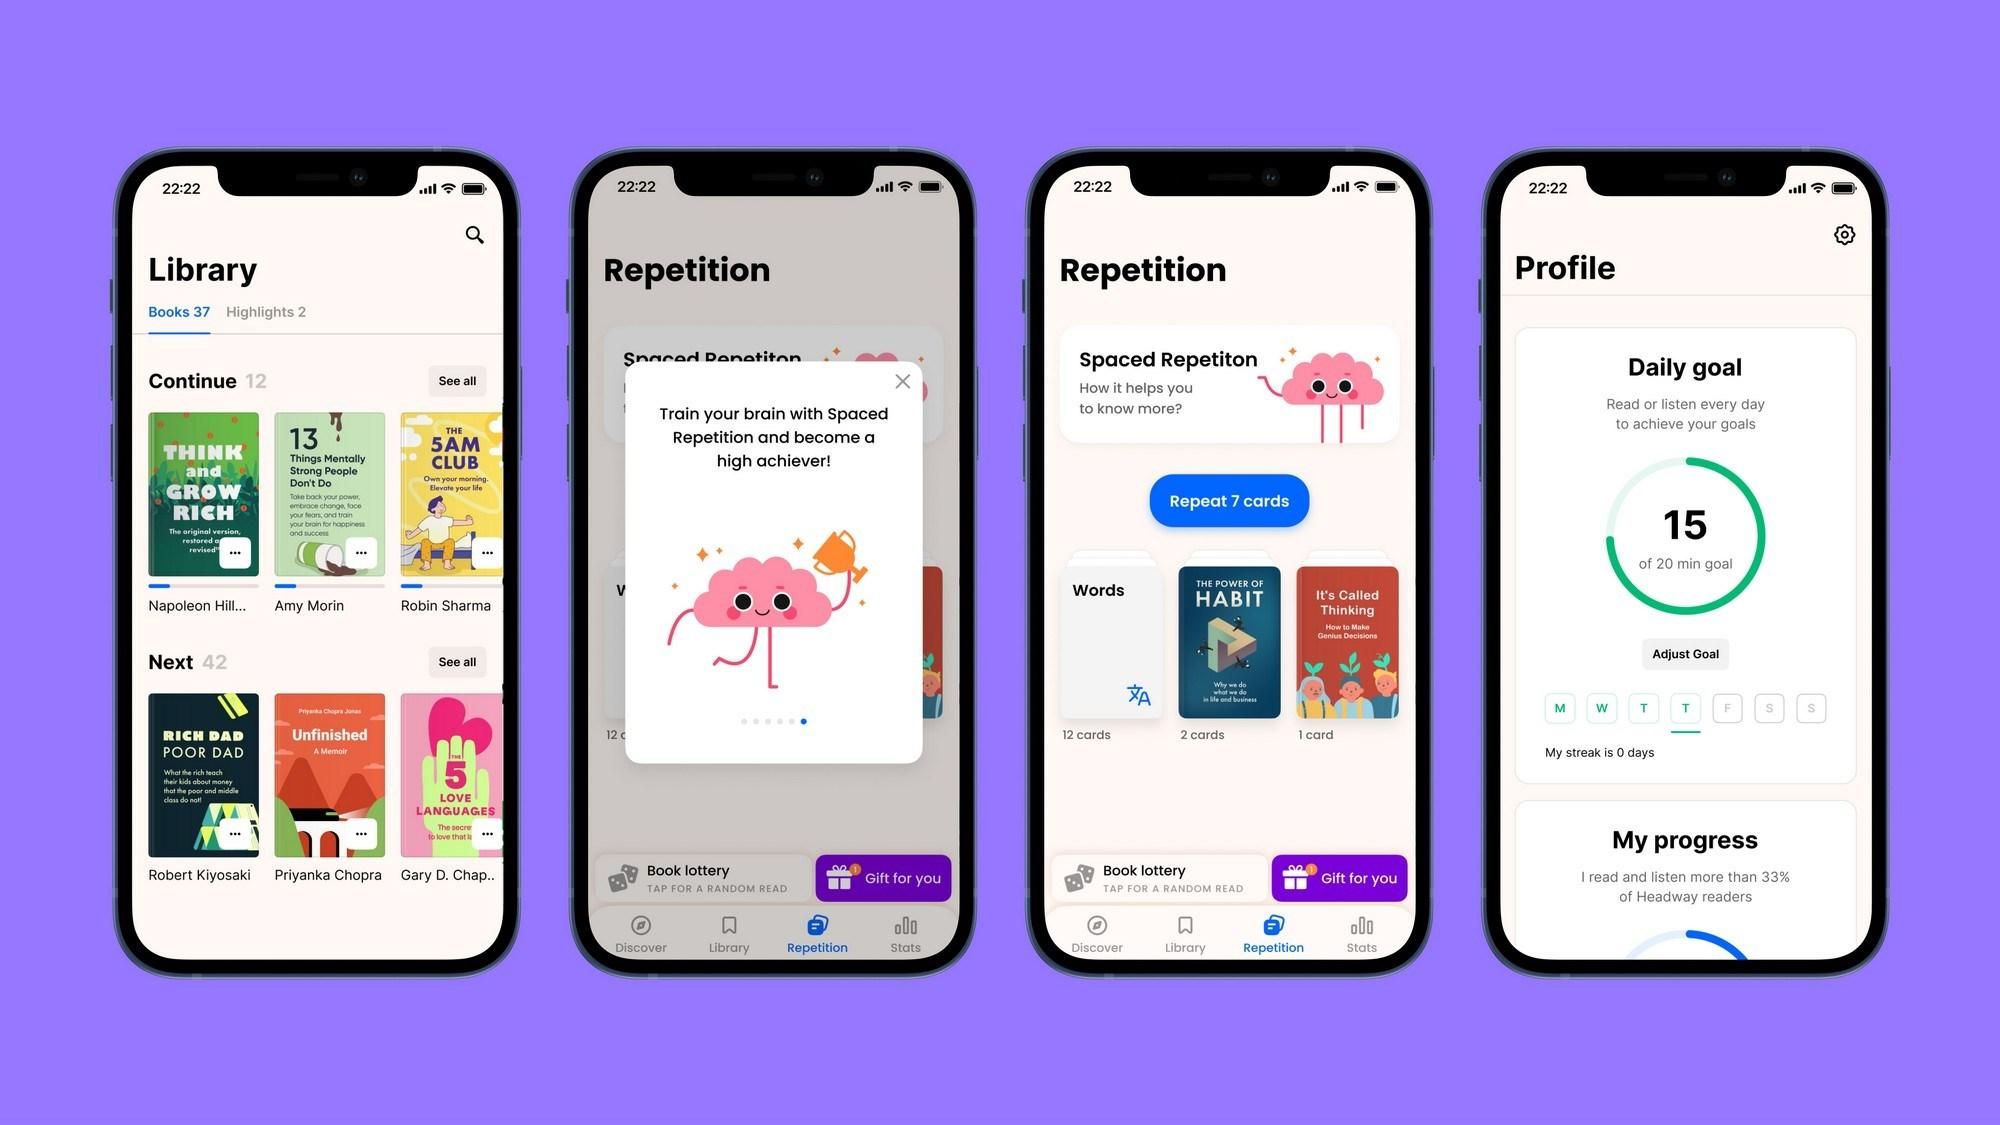Screen dimensions: 2000x1125
Task: Open The Power of Habit card set
Action: point(1229,643)
